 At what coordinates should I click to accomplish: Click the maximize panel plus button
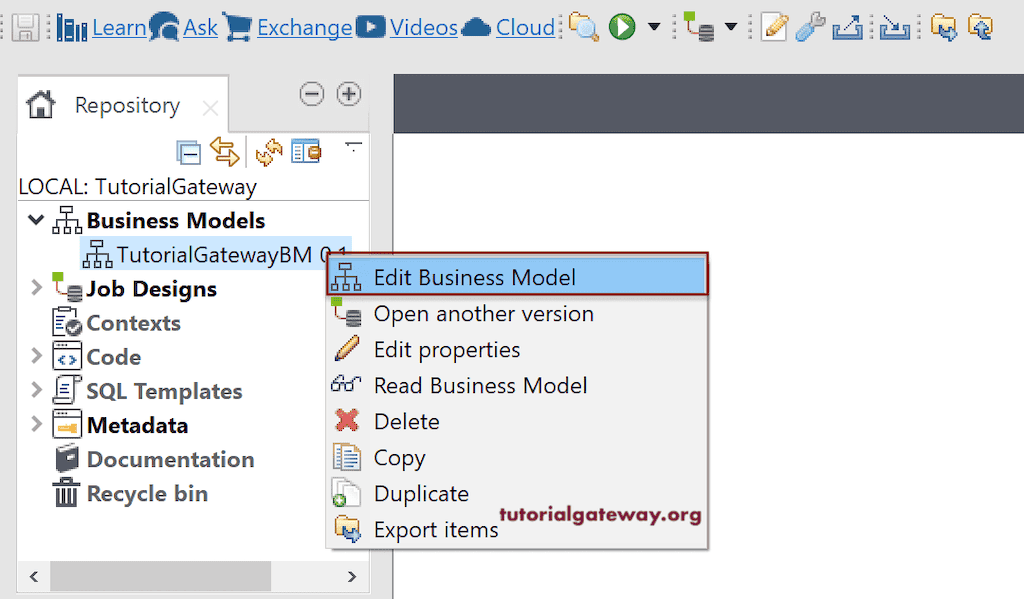coord(349,94)
